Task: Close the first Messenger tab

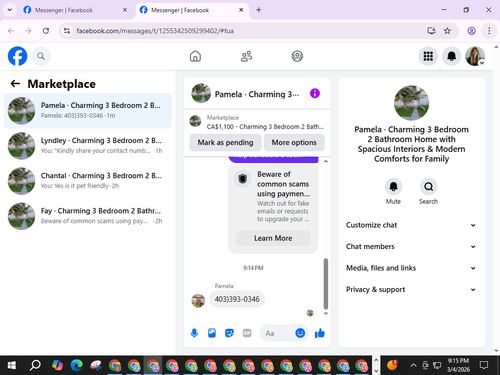Action: click(125, 10)
